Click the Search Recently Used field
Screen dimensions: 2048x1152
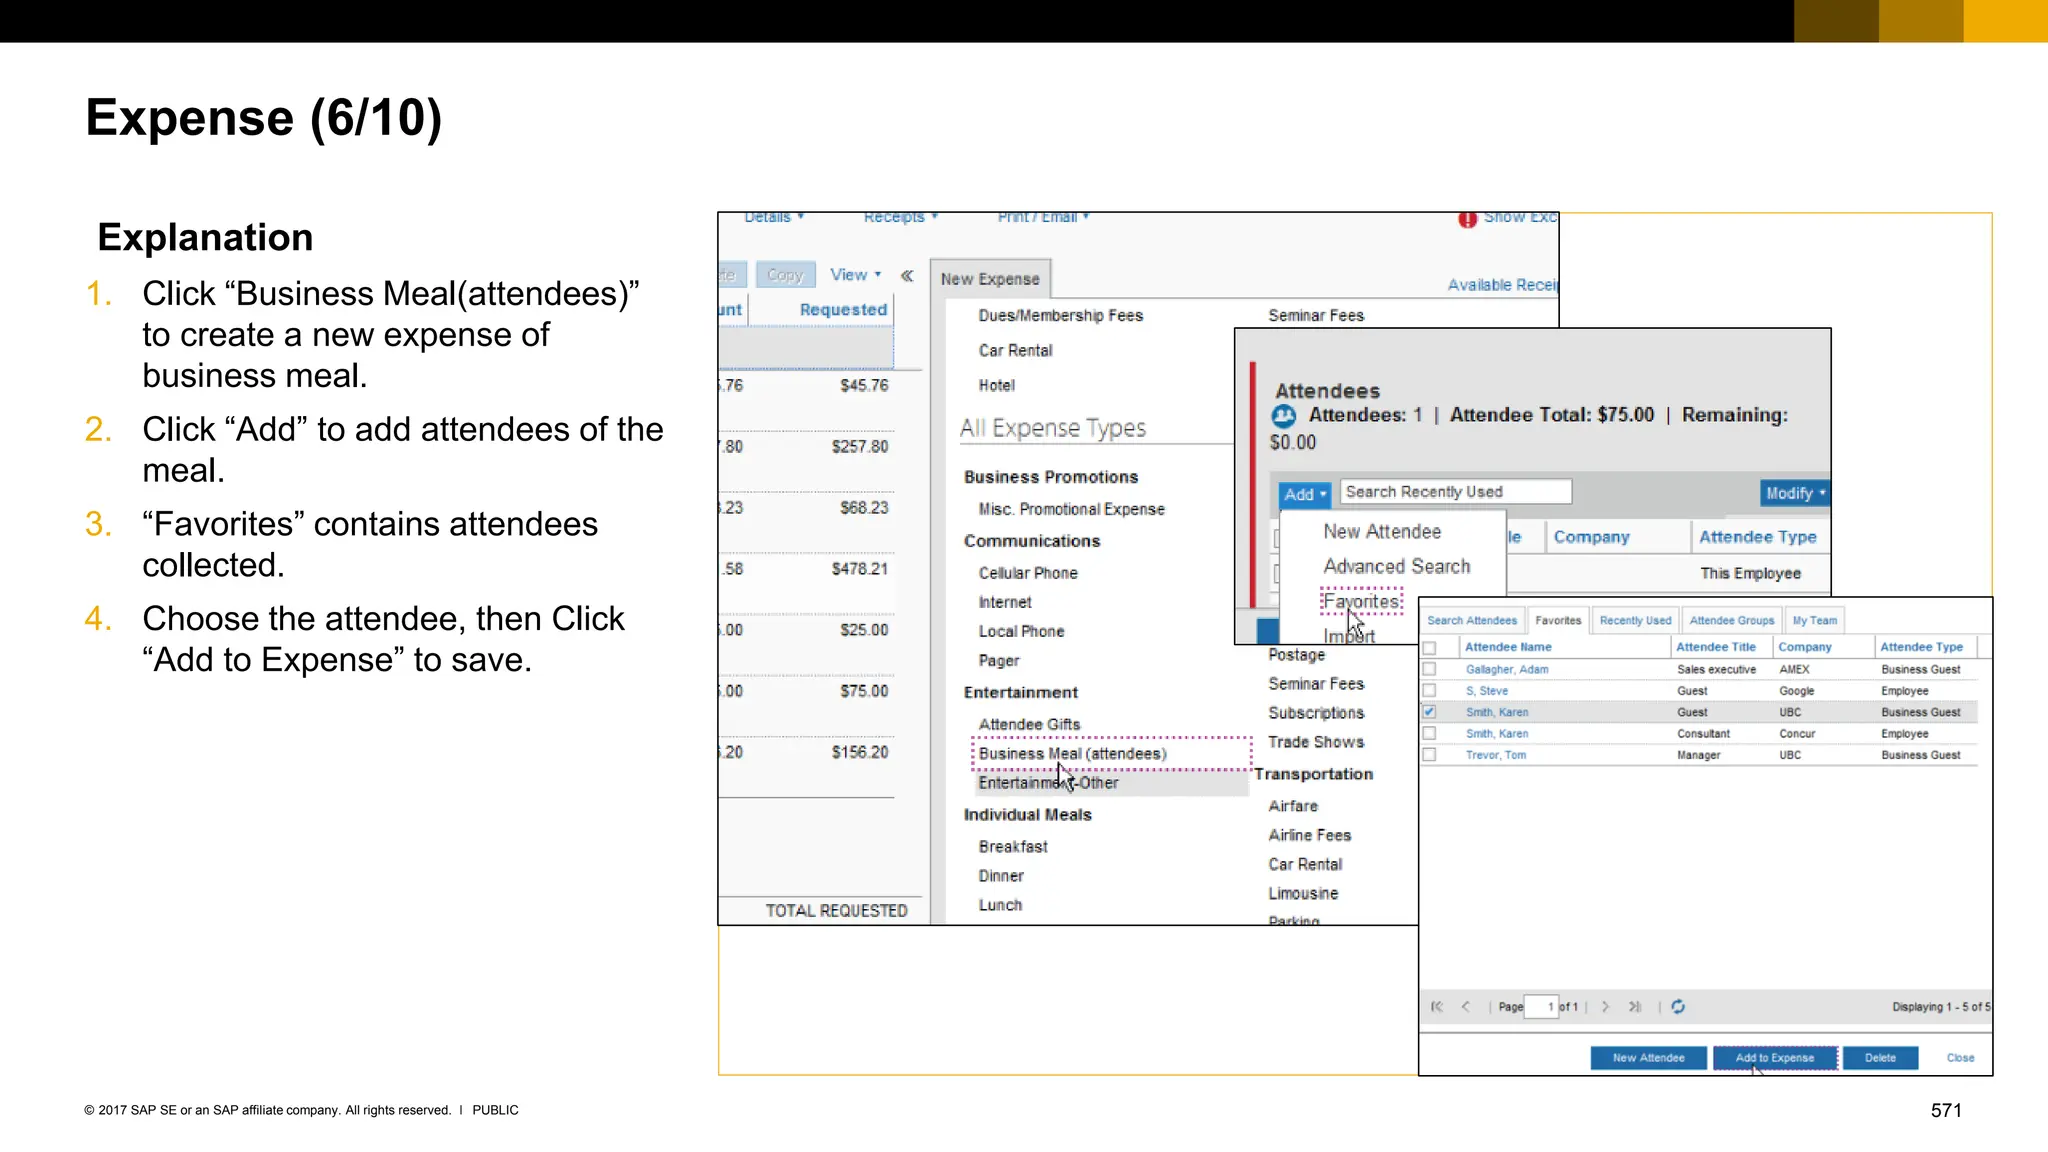(x=1455, y=492)
